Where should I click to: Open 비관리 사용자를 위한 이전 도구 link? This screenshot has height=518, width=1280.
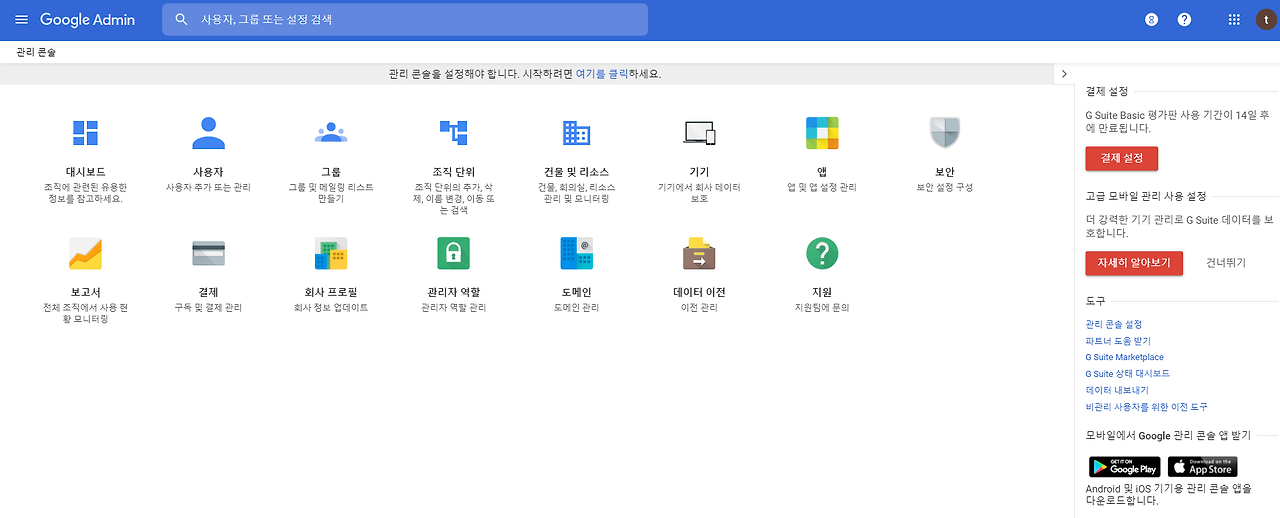(x=1146, y=407)
